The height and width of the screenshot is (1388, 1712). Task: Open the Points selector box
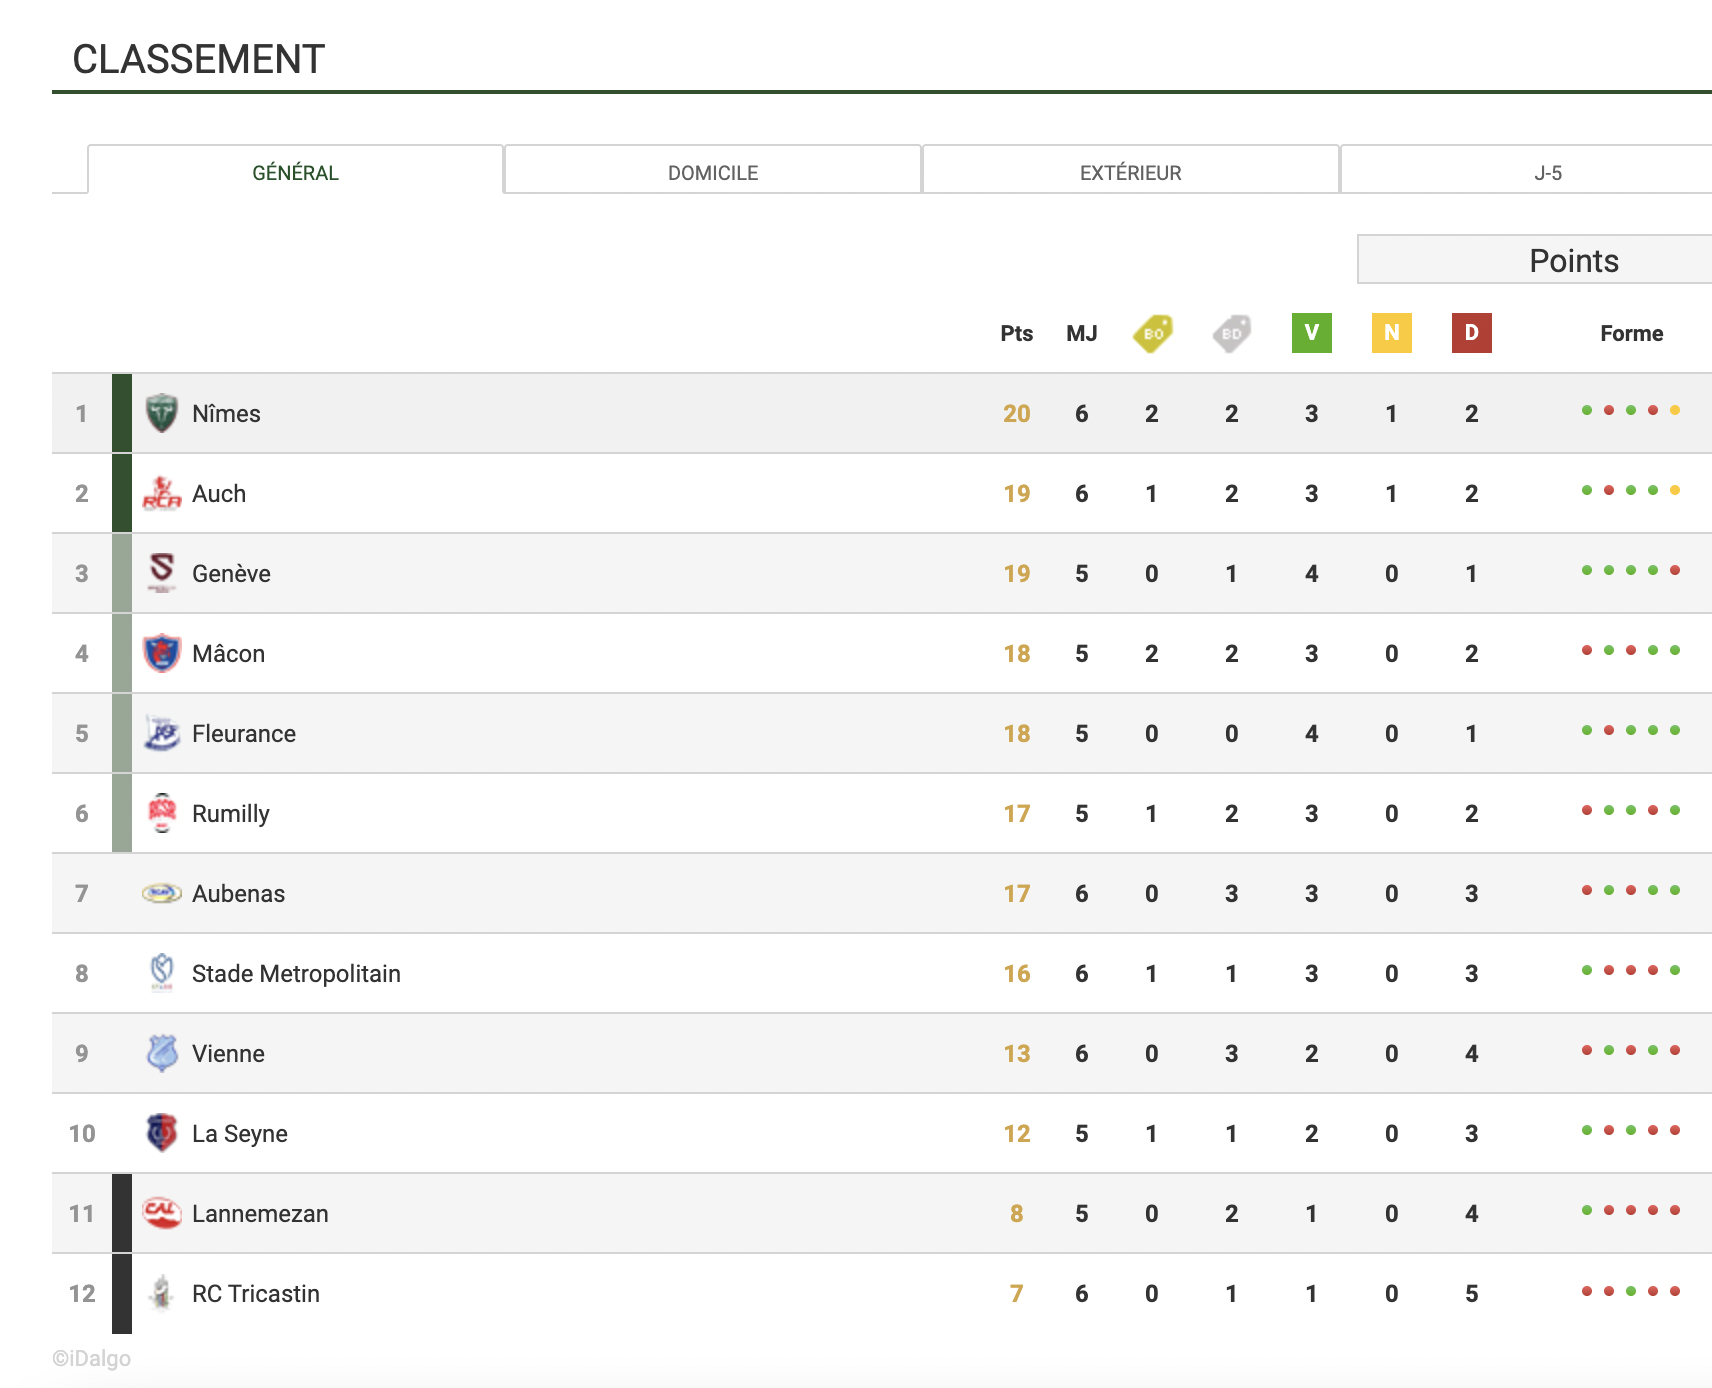coord(1573,260)
